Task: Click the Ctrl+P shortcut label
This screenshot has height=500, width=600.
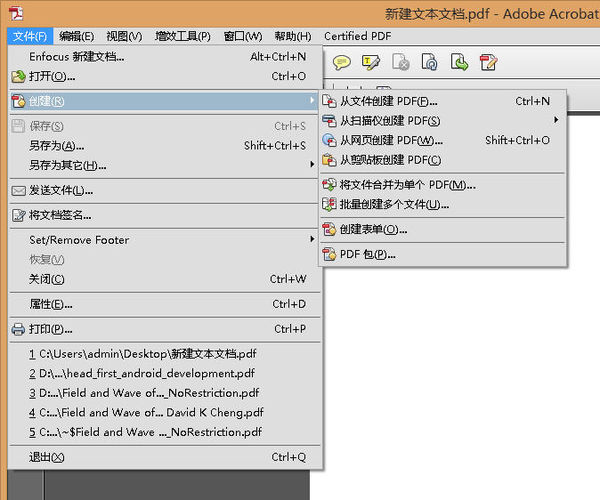Action: [290, 329]
